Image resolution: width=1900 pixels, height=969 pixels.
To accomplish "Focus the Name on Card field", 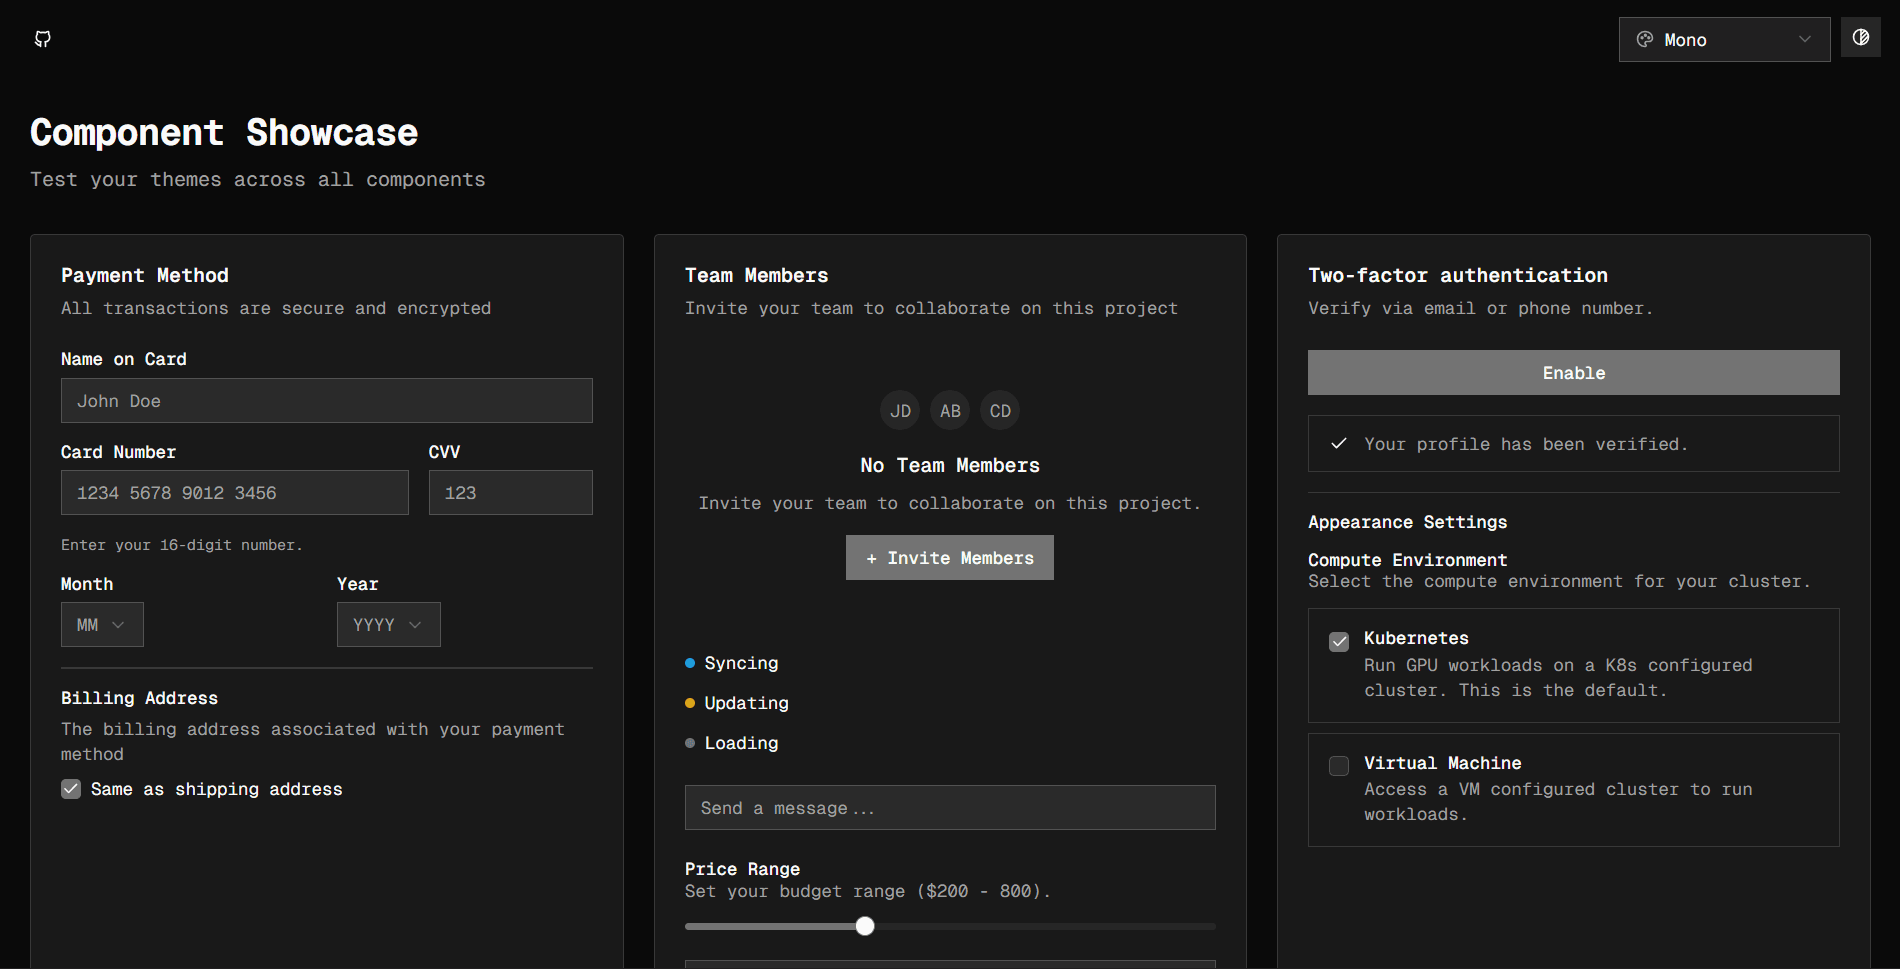I will coord(326,401).
